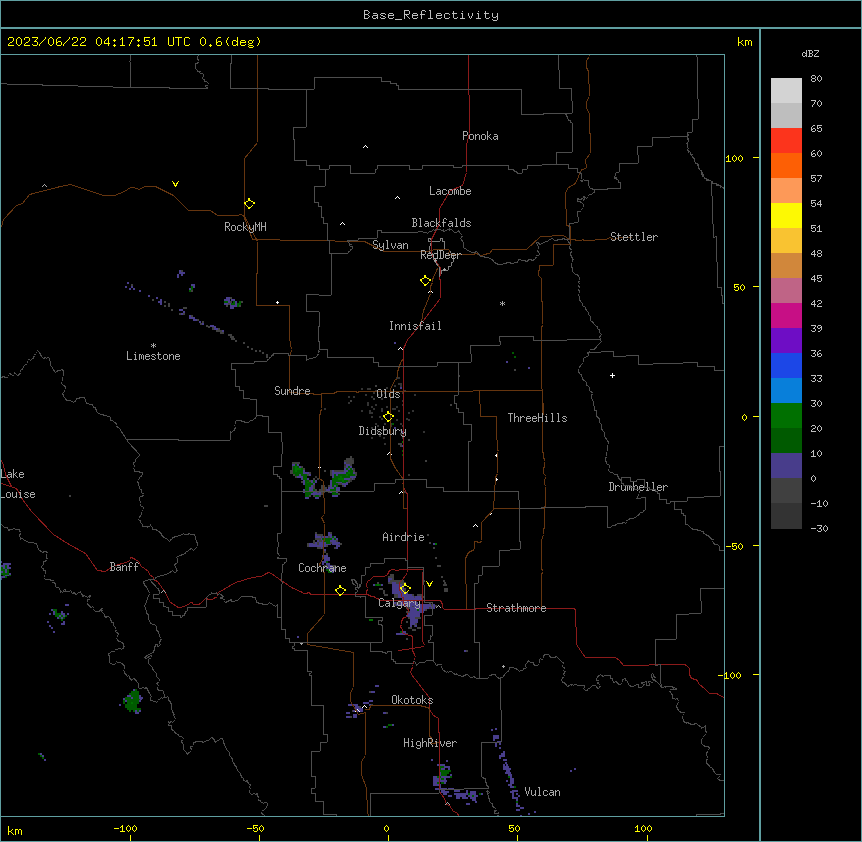862x842 pixels.
Task: Click the yellow diamond marker south of RedDeer
Action: click(425, 280)
